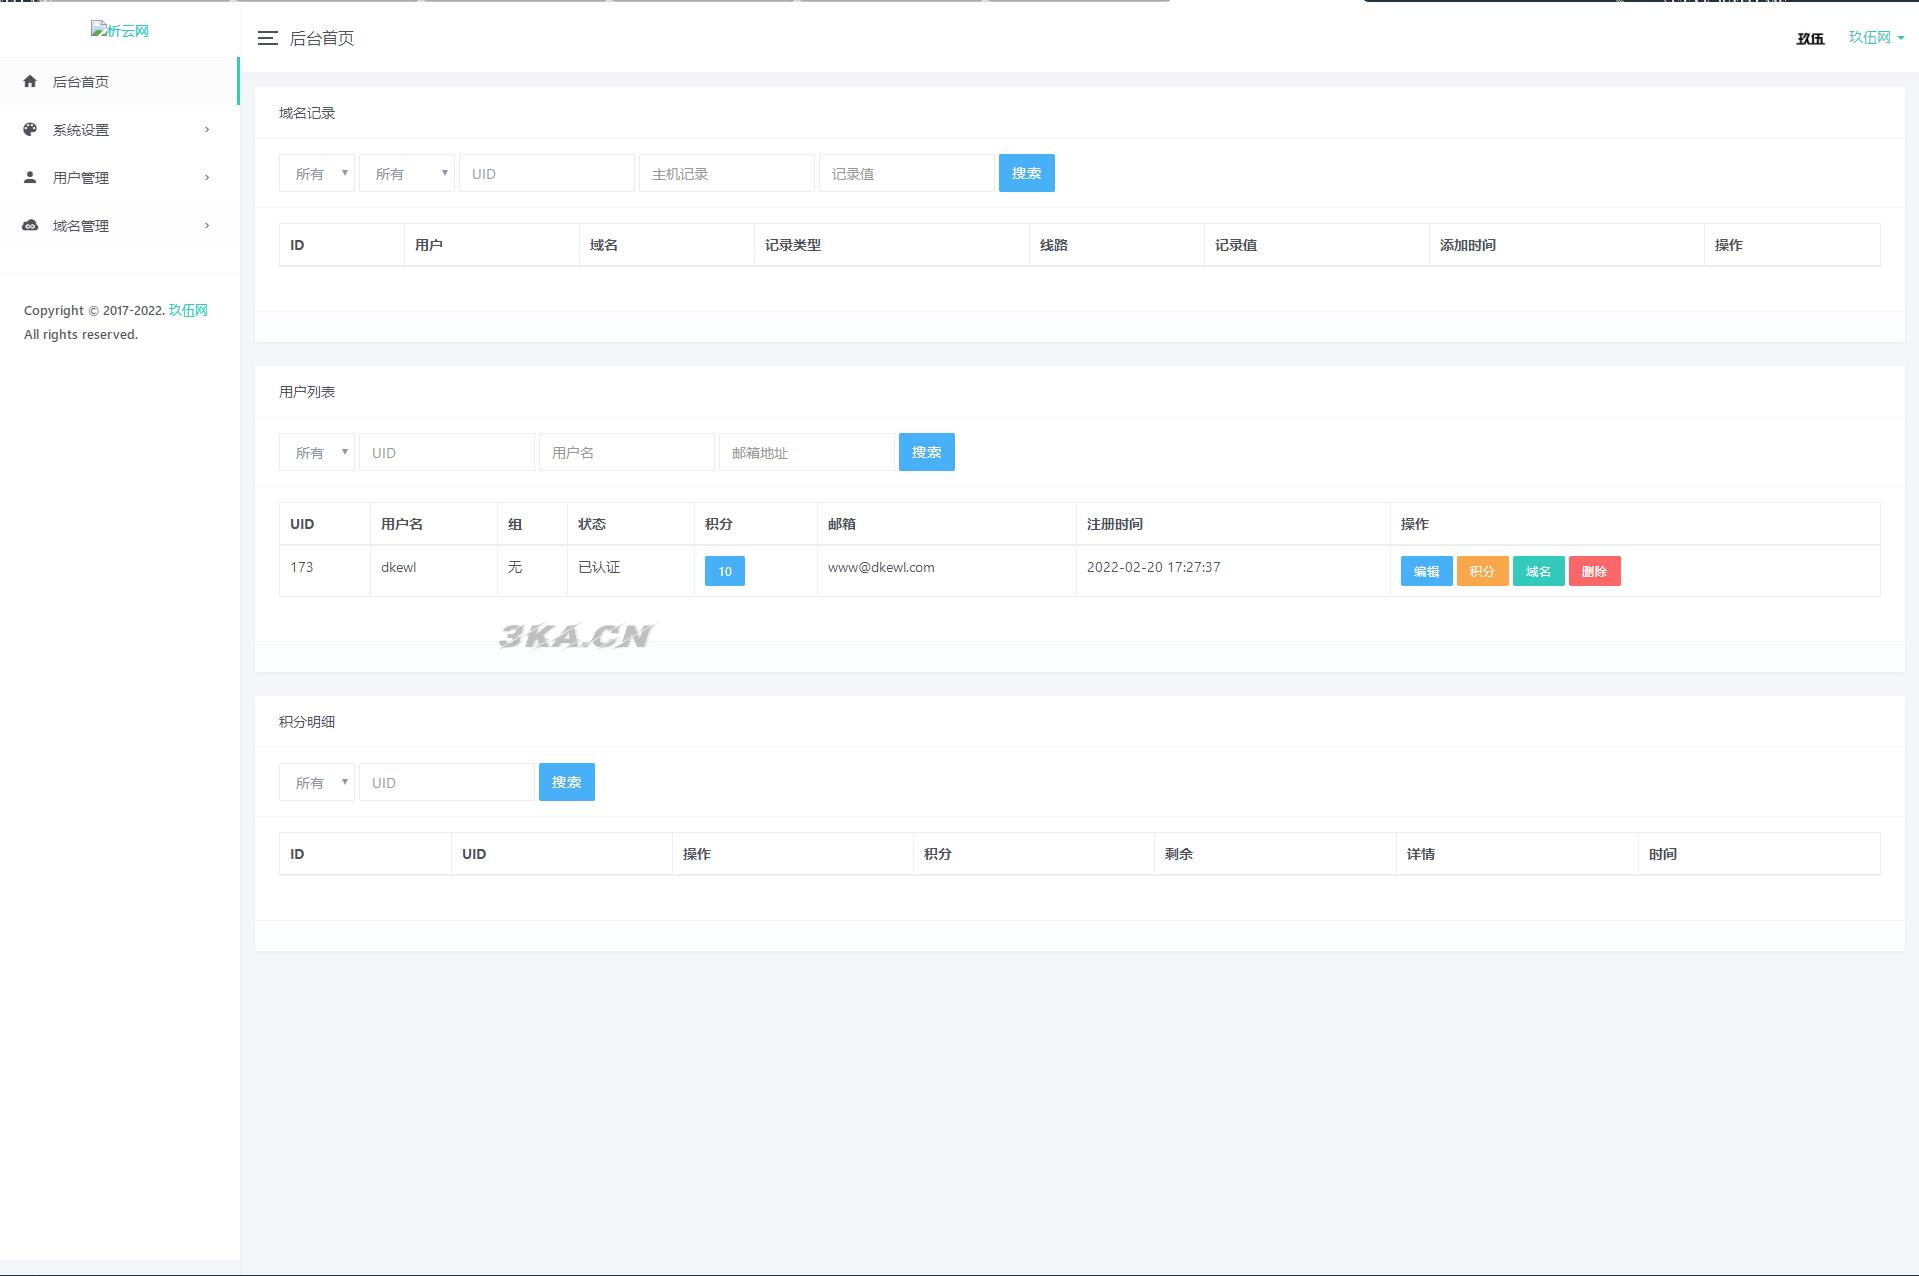Click 搜索 button in 域名记录 section

click(x=1026, y=173)
